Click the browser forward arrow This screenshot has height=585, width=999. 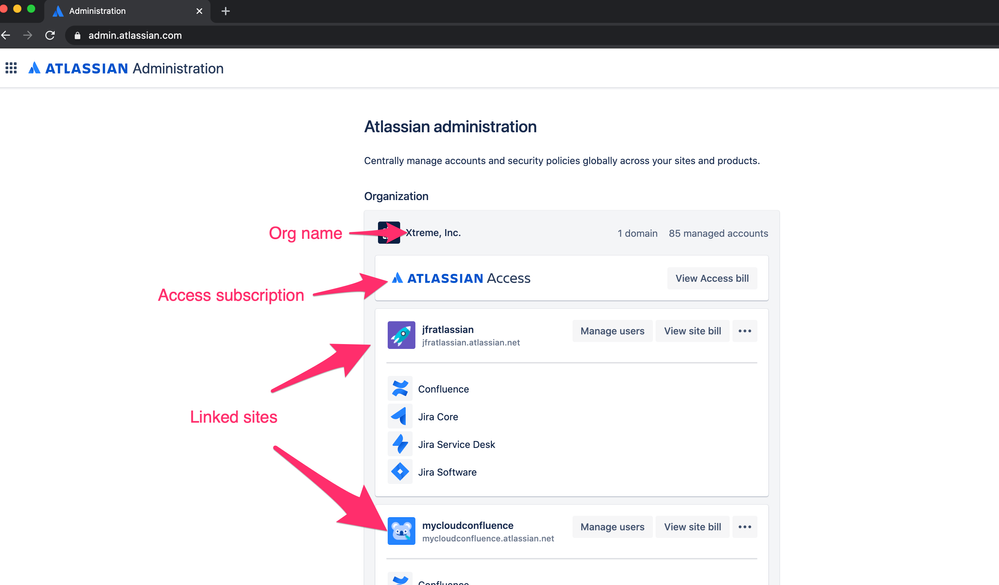27,35
